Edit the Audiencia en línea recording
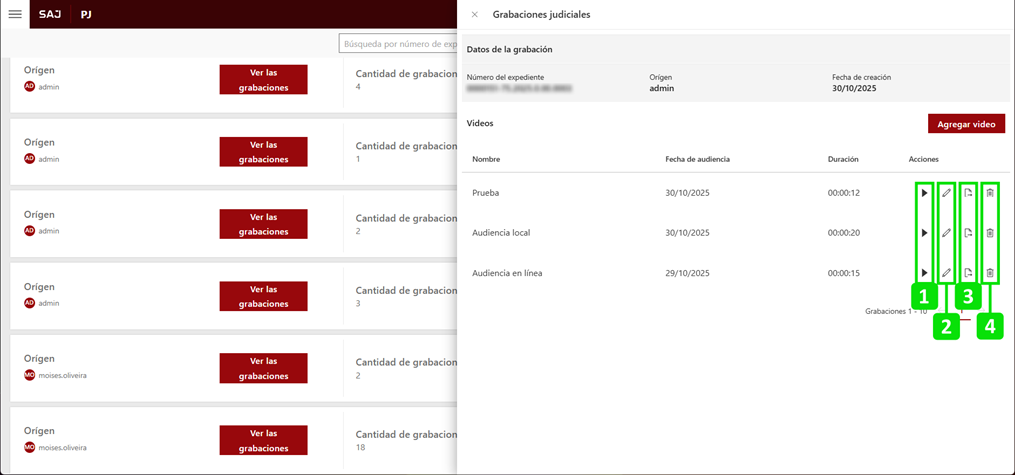The height and width of the screenshot is (475, 1015). point(946,273)
